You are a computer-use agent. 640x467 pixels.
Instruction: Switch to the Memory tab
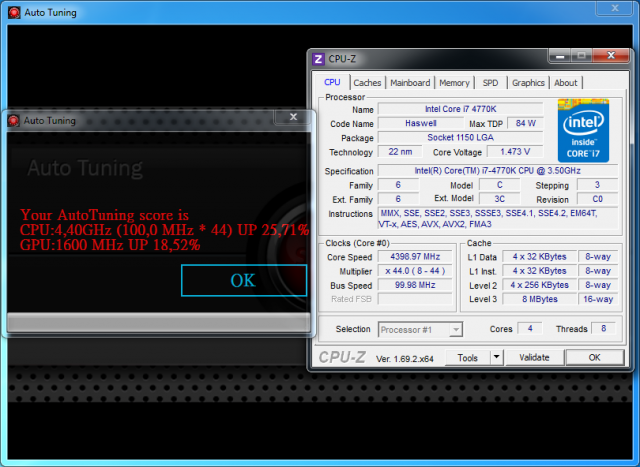click(454, 83)
